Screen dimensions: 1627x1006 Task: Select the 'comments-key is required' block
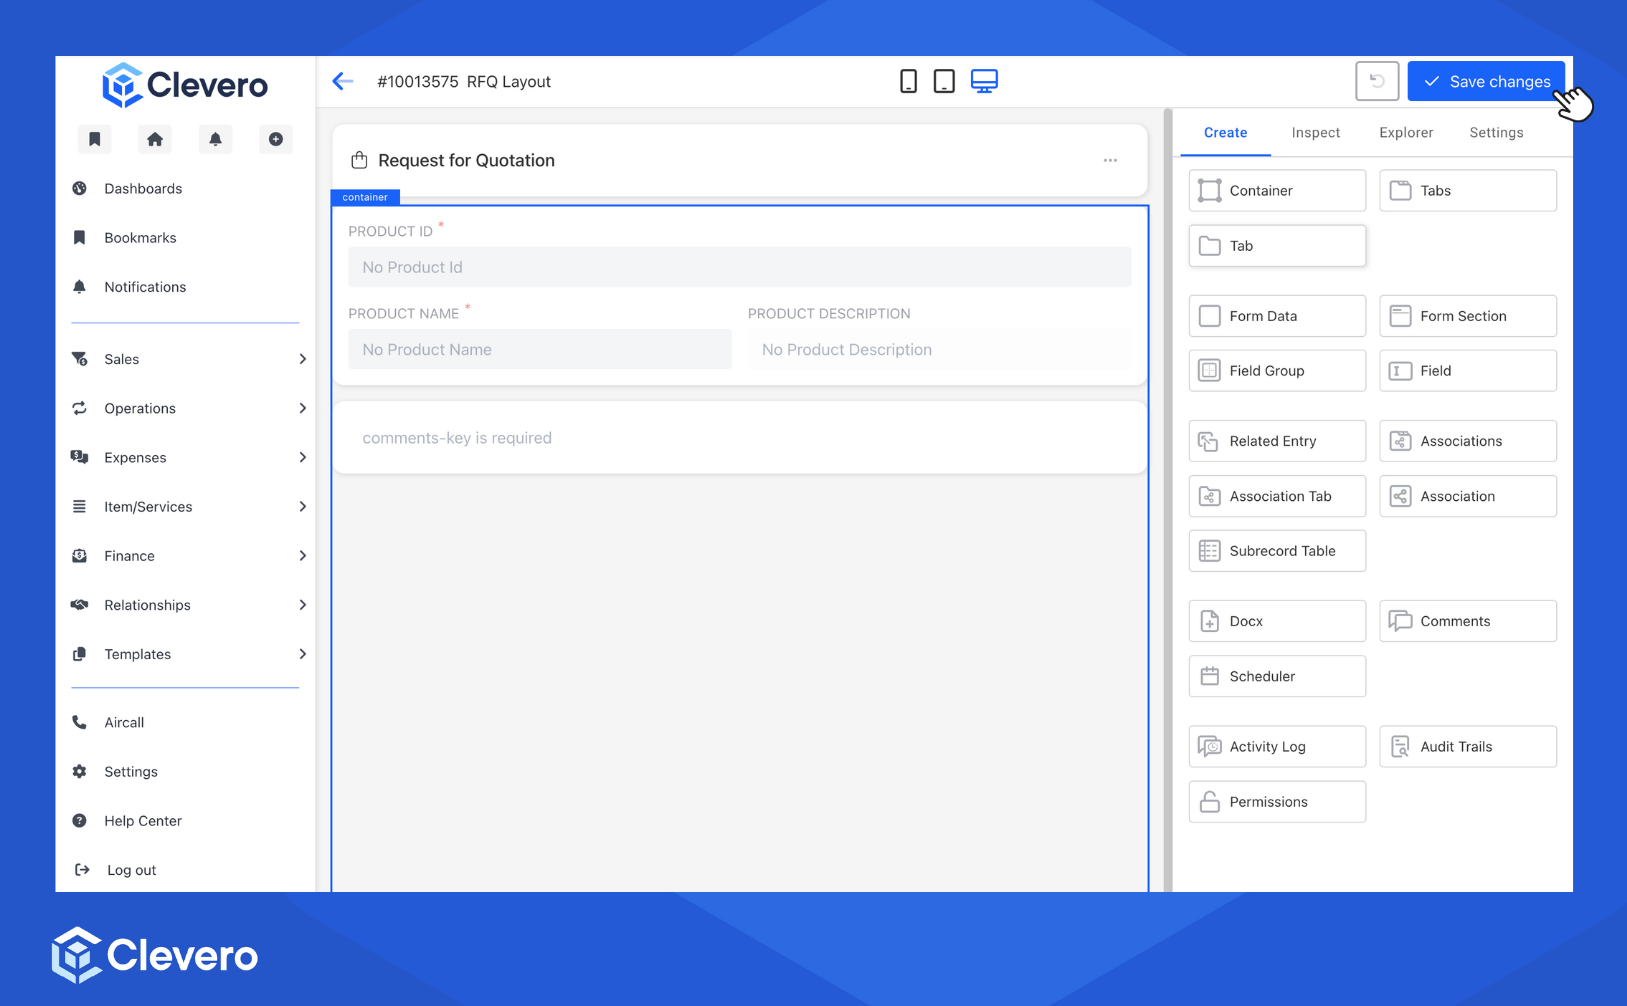click(x=740, y=438)
